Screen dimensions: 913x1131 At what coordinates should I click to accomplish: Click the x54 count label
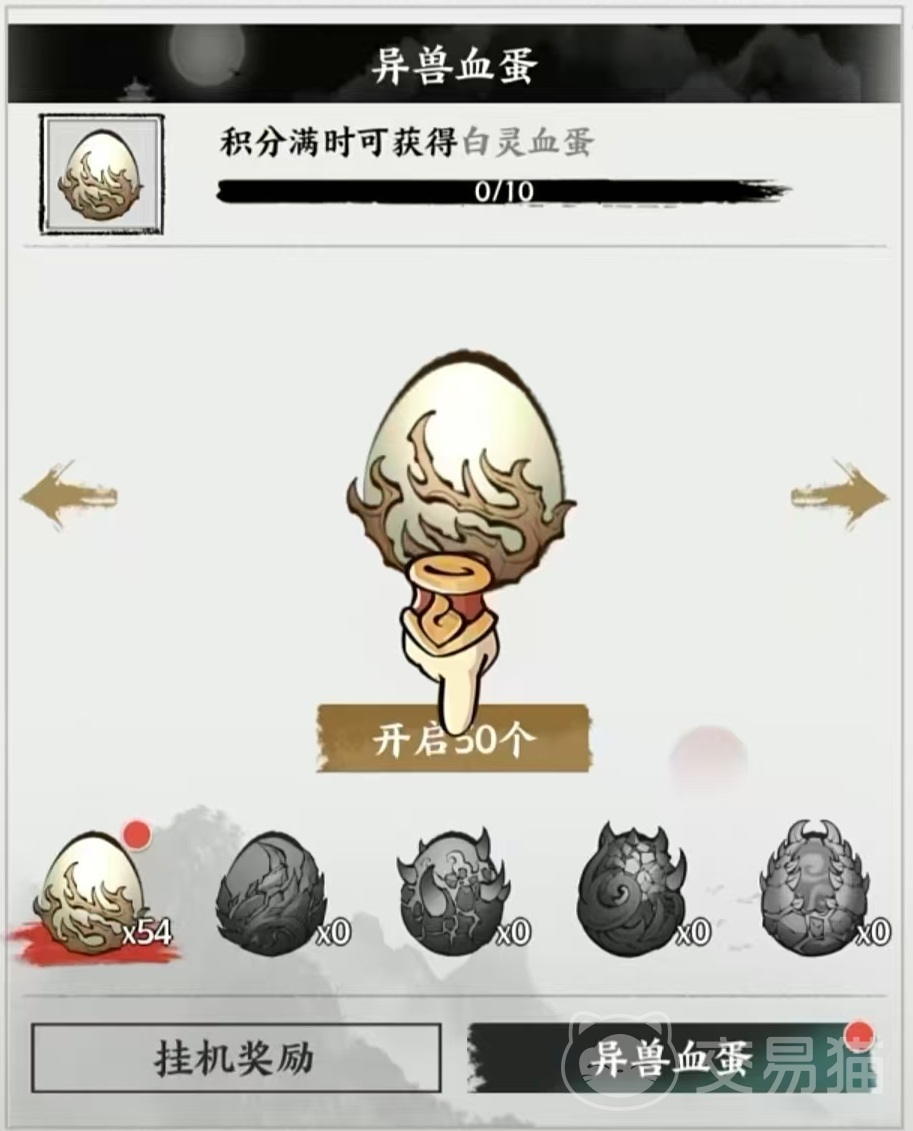(148, 933)
